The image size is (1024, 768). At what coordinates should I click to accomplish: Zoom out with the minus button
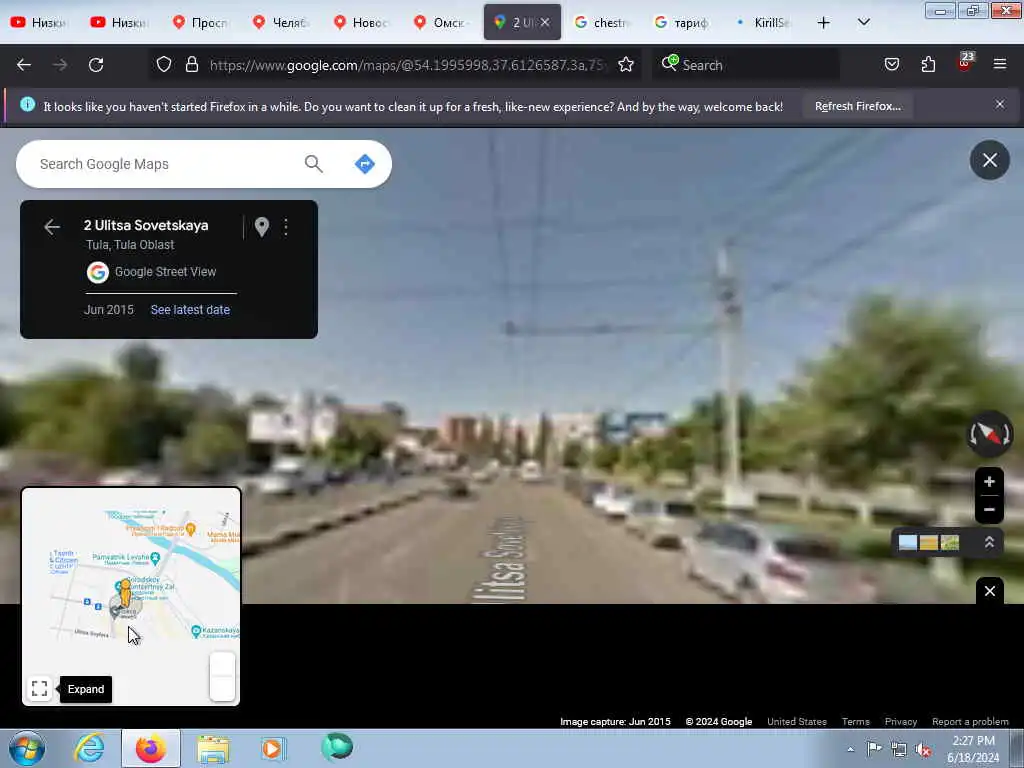989,509
